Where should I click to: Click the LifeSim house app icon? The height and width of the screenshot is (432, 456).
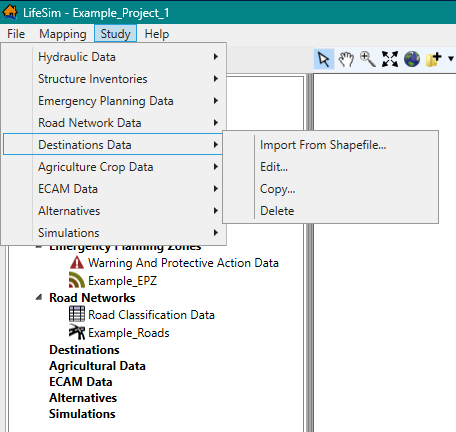(x=10, y=12)
